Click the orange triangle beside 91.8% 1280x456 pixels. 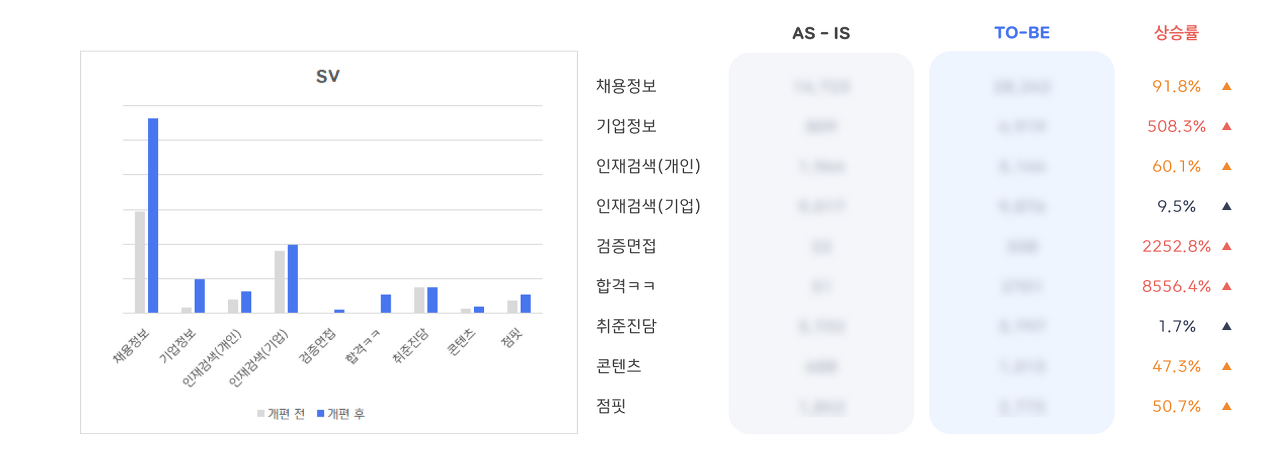1226,87
